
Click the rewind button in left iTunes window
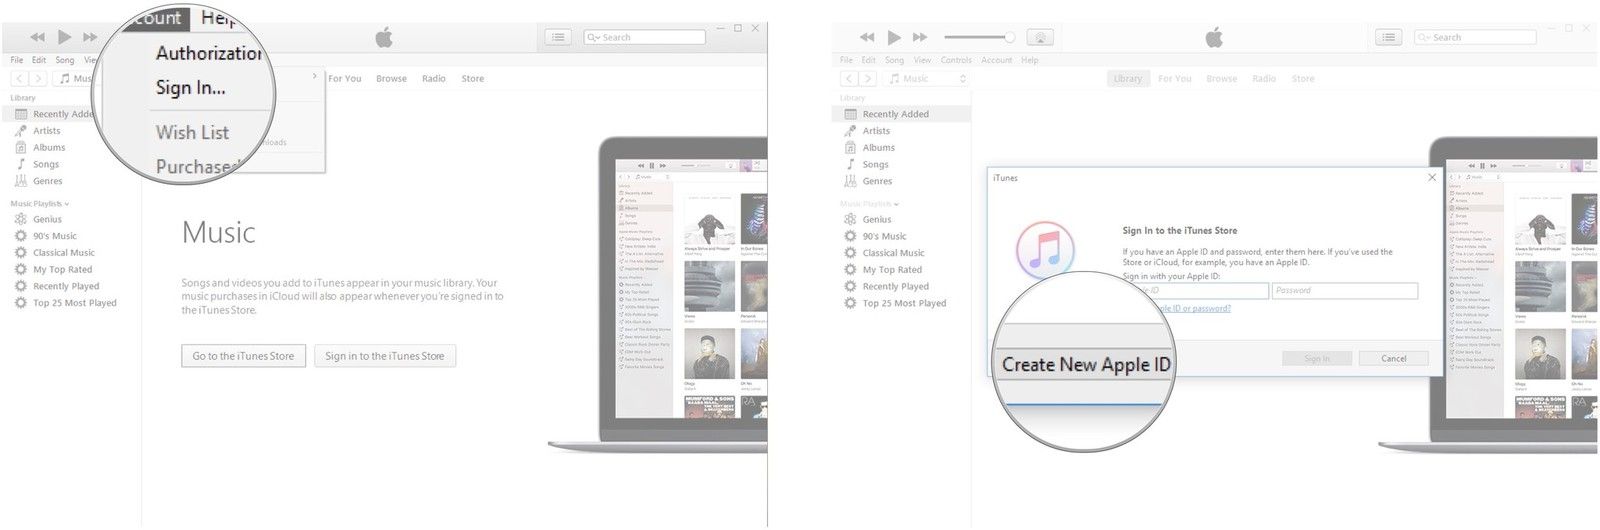click(x=37, y=37)
